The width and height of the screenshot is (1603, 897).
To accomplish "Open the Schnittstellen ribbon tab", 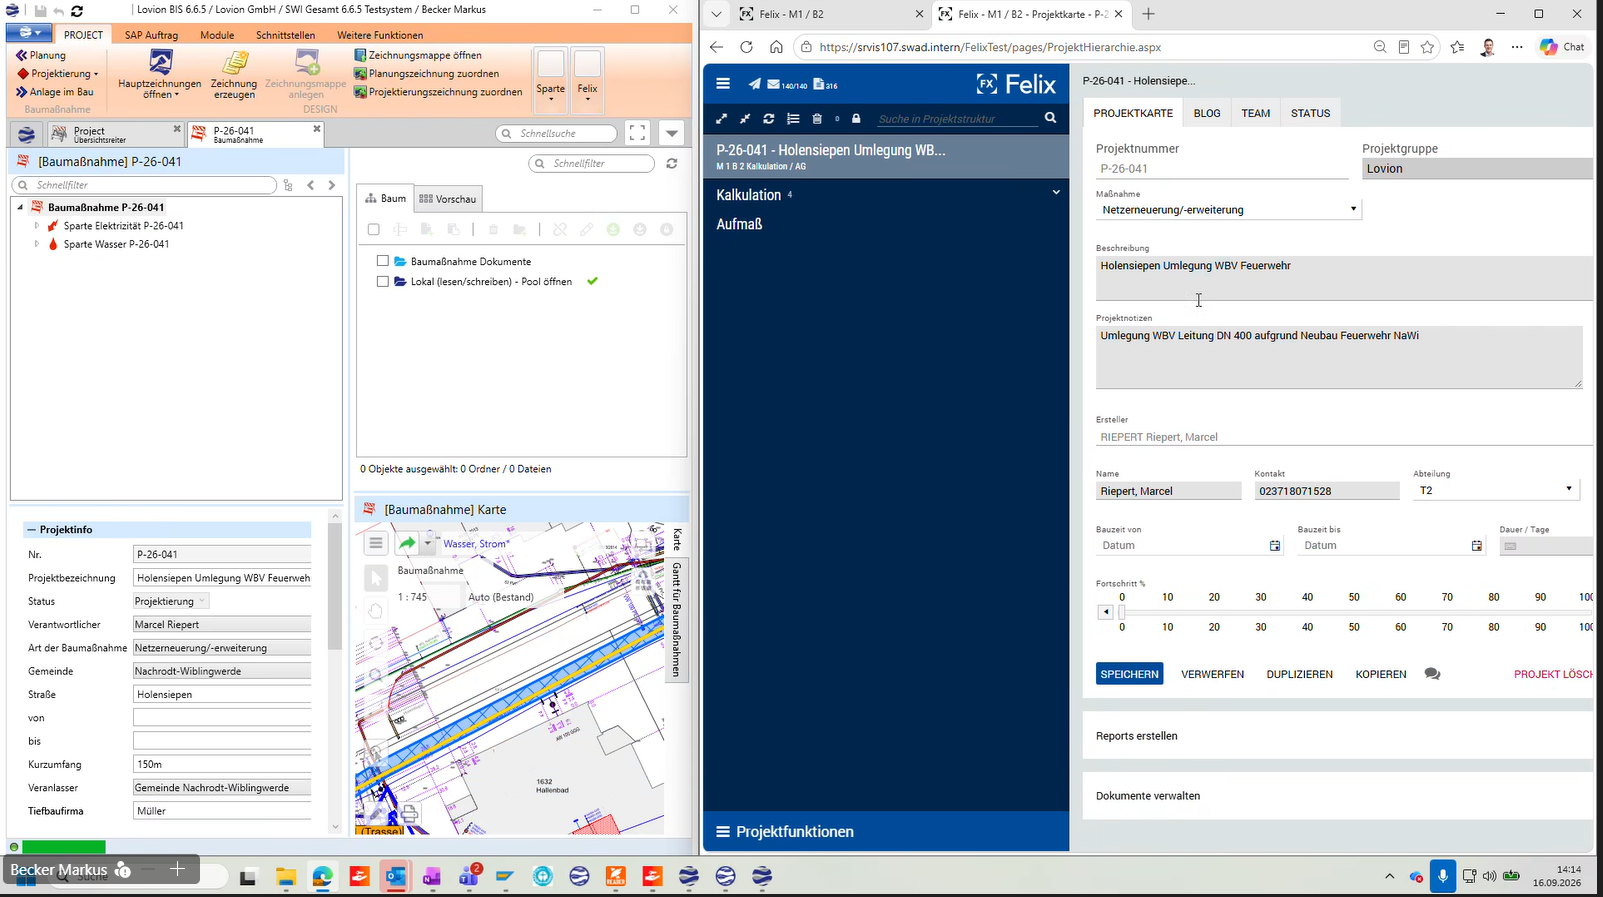I will 285,35.
